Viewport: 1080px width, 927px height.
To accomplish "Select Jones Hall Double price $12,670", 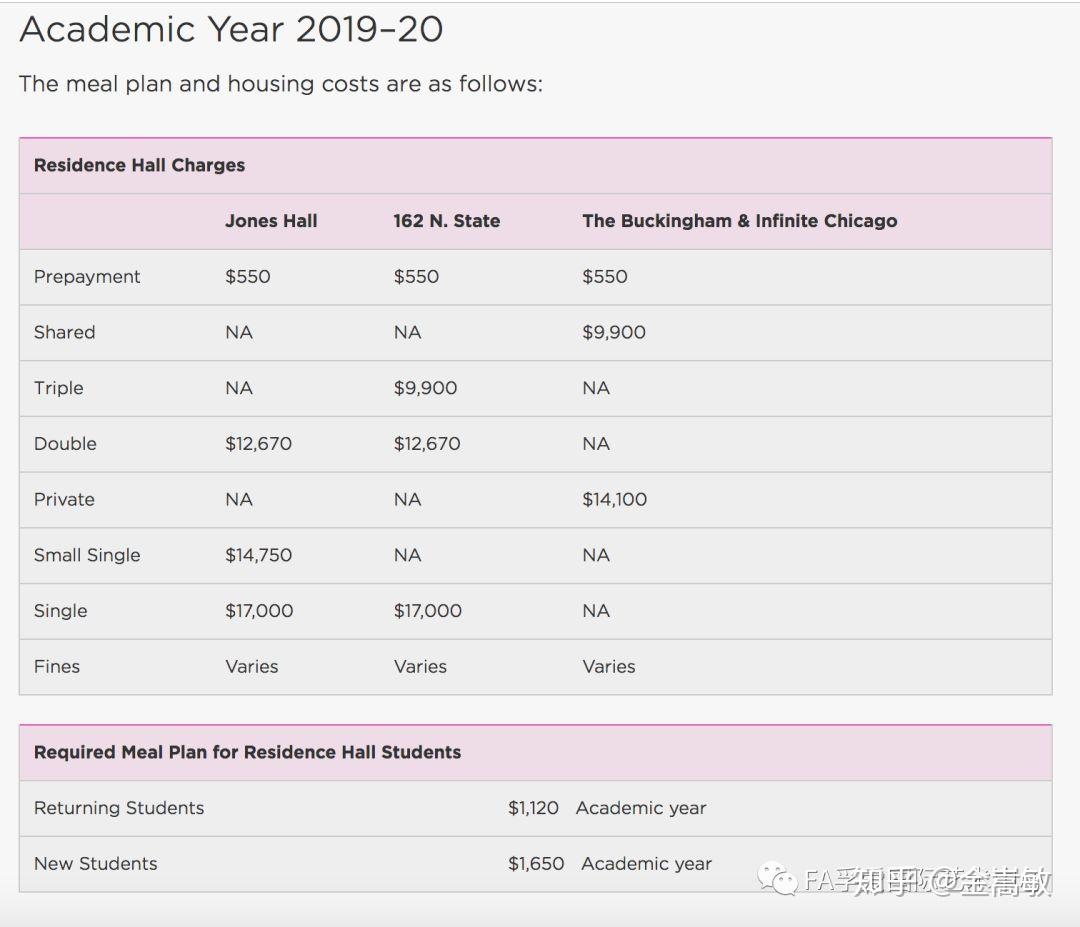I will (258, 444).
